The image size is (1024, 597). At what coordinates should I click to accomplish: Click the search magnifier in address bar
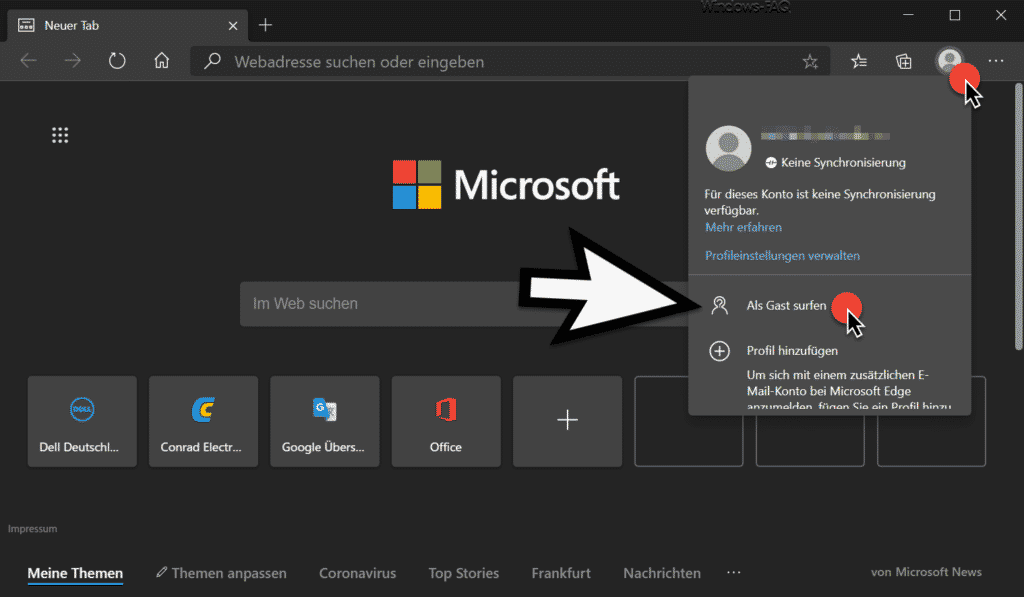212,61
